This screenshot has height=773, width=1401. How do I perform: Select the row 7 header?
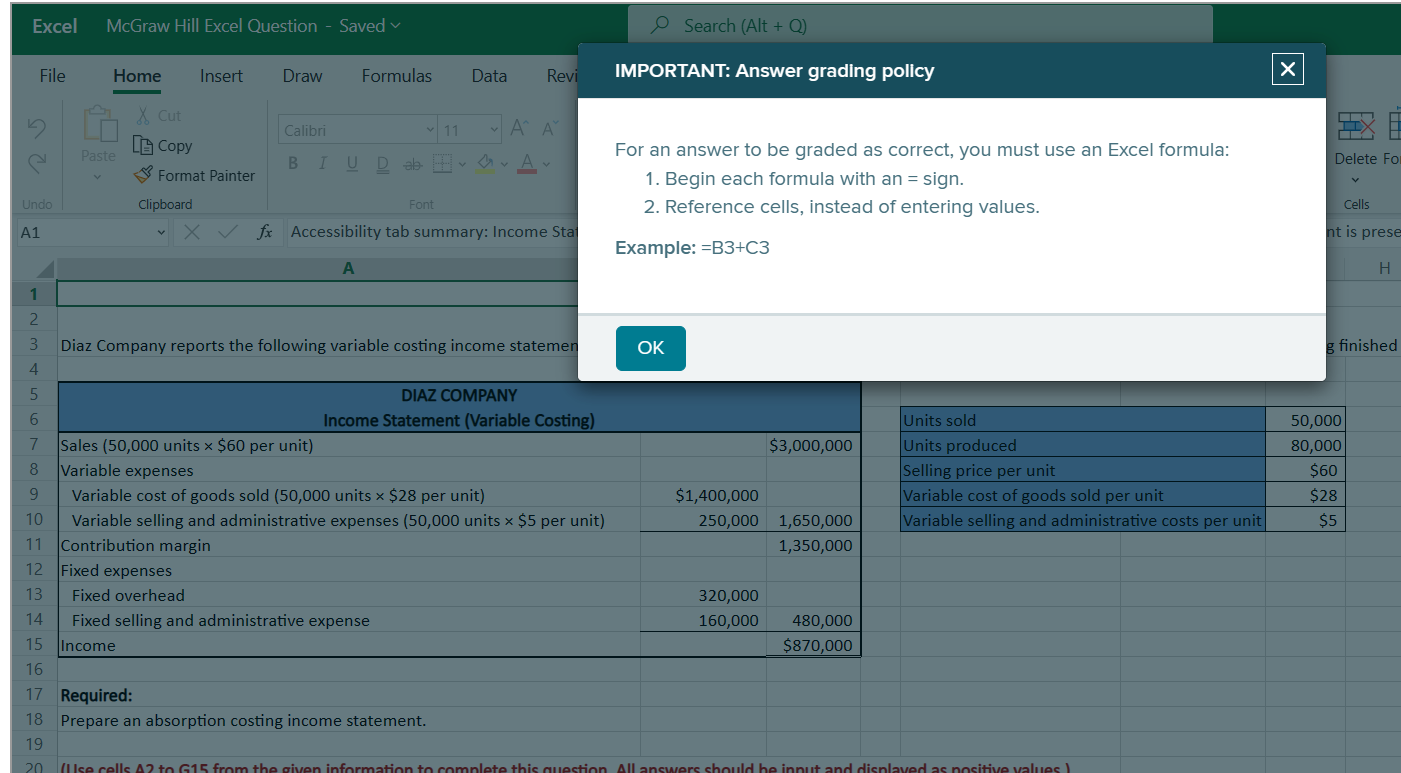pos(34,445)
